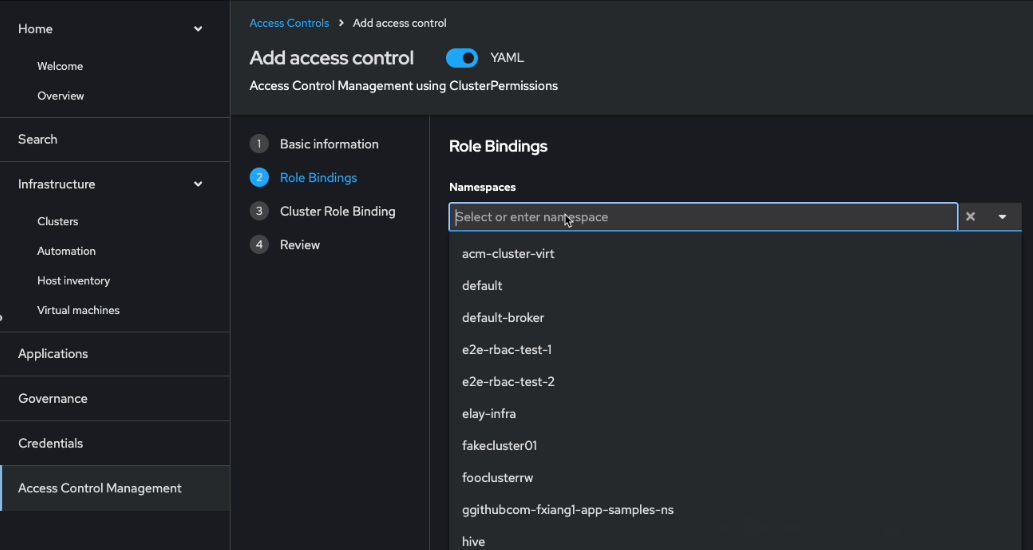Screen dimensions: 1033x550
Task: Open Access Controls breadcrumb link
Action: pyautogui.click(x=289, y=23)
